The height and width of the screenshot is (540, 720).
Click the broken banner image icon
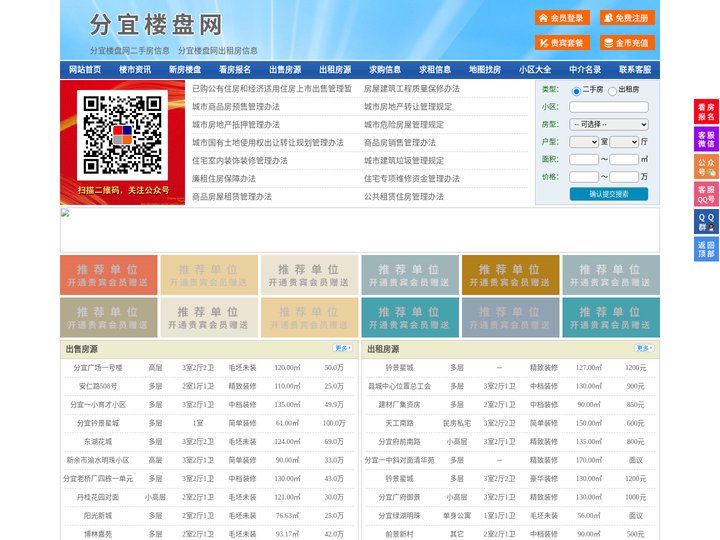click(x=65, y=213)
